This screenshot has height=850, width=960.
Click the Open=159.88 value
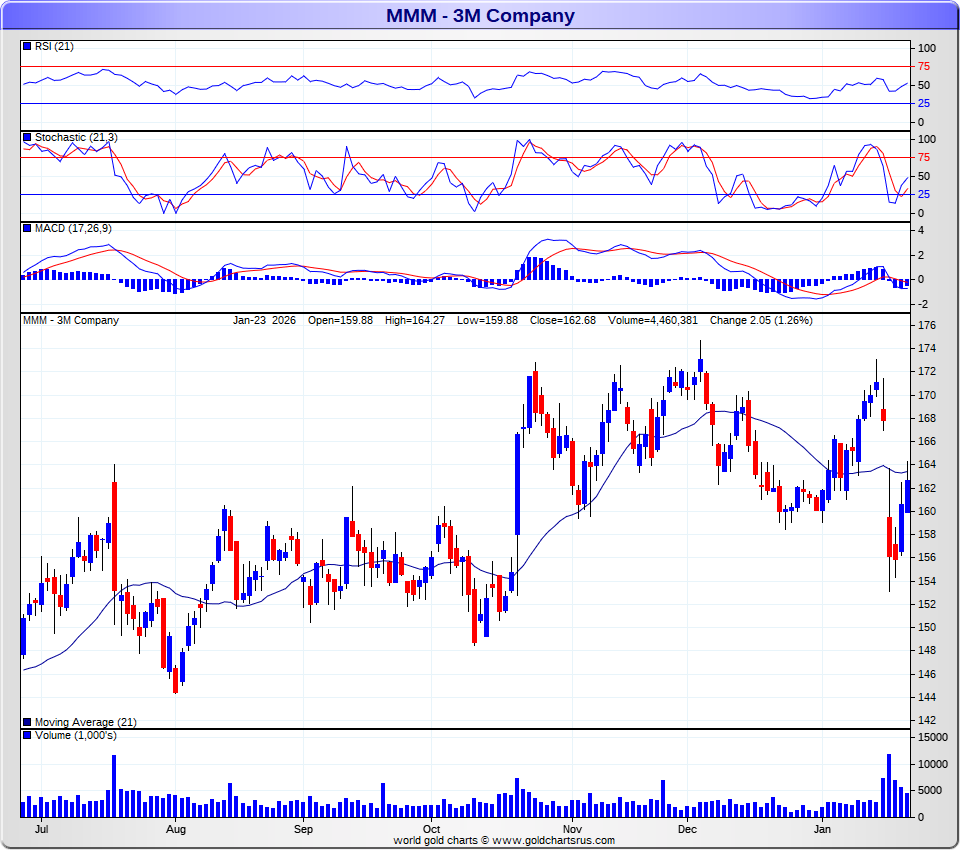click(x=340, y=320)
